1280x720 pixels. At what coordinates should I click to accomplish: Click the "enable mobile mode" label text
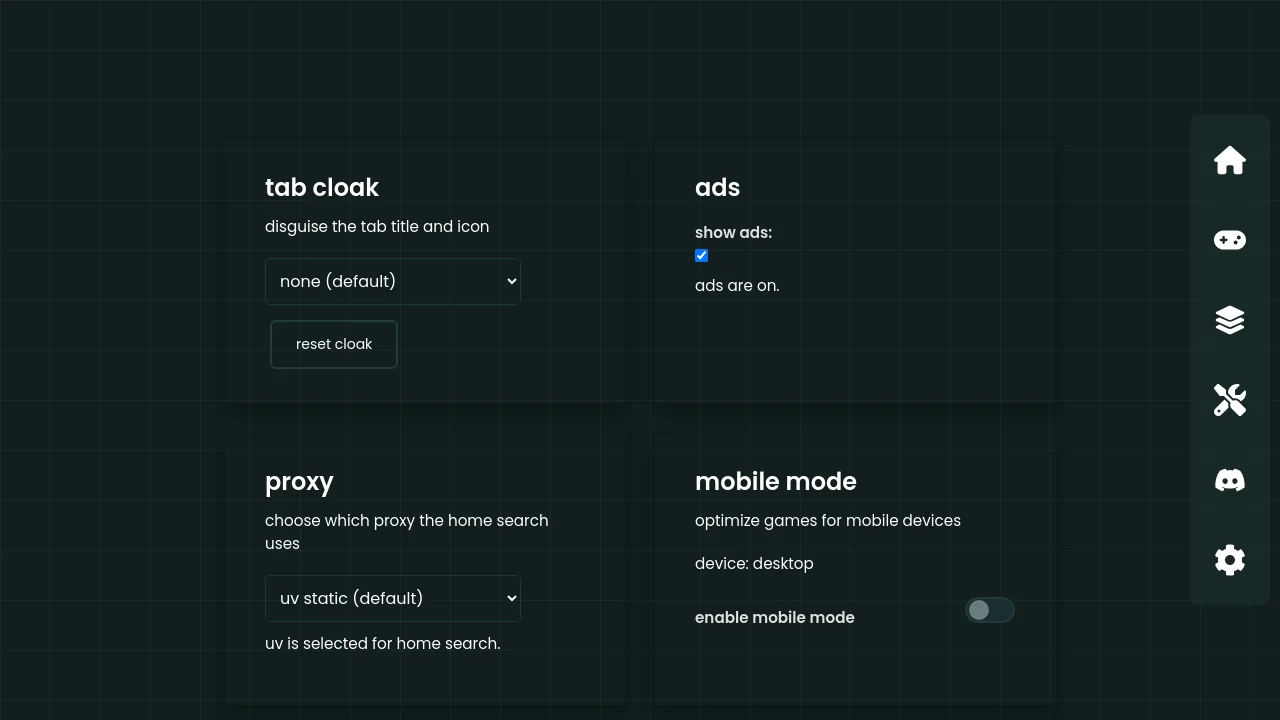click(x=774, y=617)
